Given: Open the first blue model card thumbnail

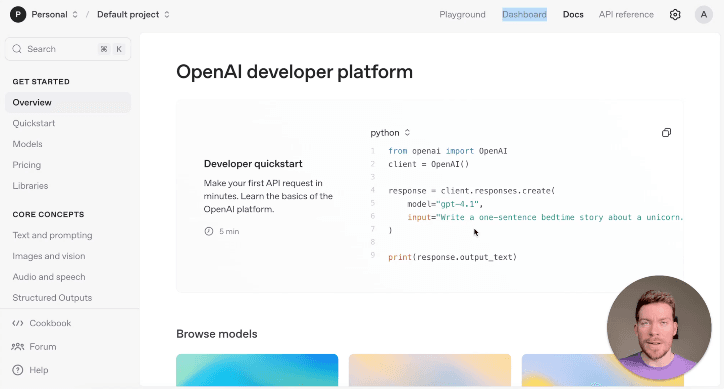Looking at the screenshot, I should click(x=257, y=370).
